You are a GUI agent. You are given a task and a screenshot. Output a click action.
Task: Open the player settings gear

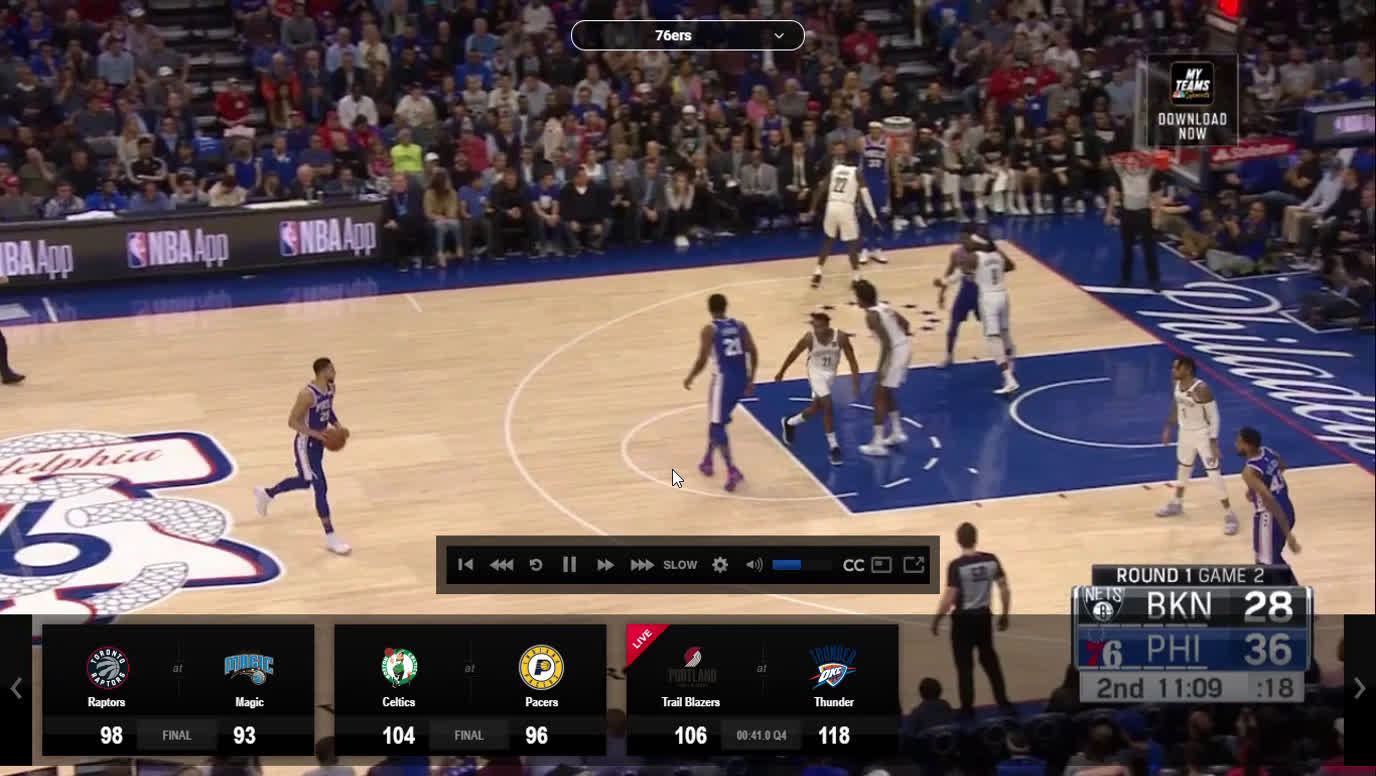(x=720, y=565)
